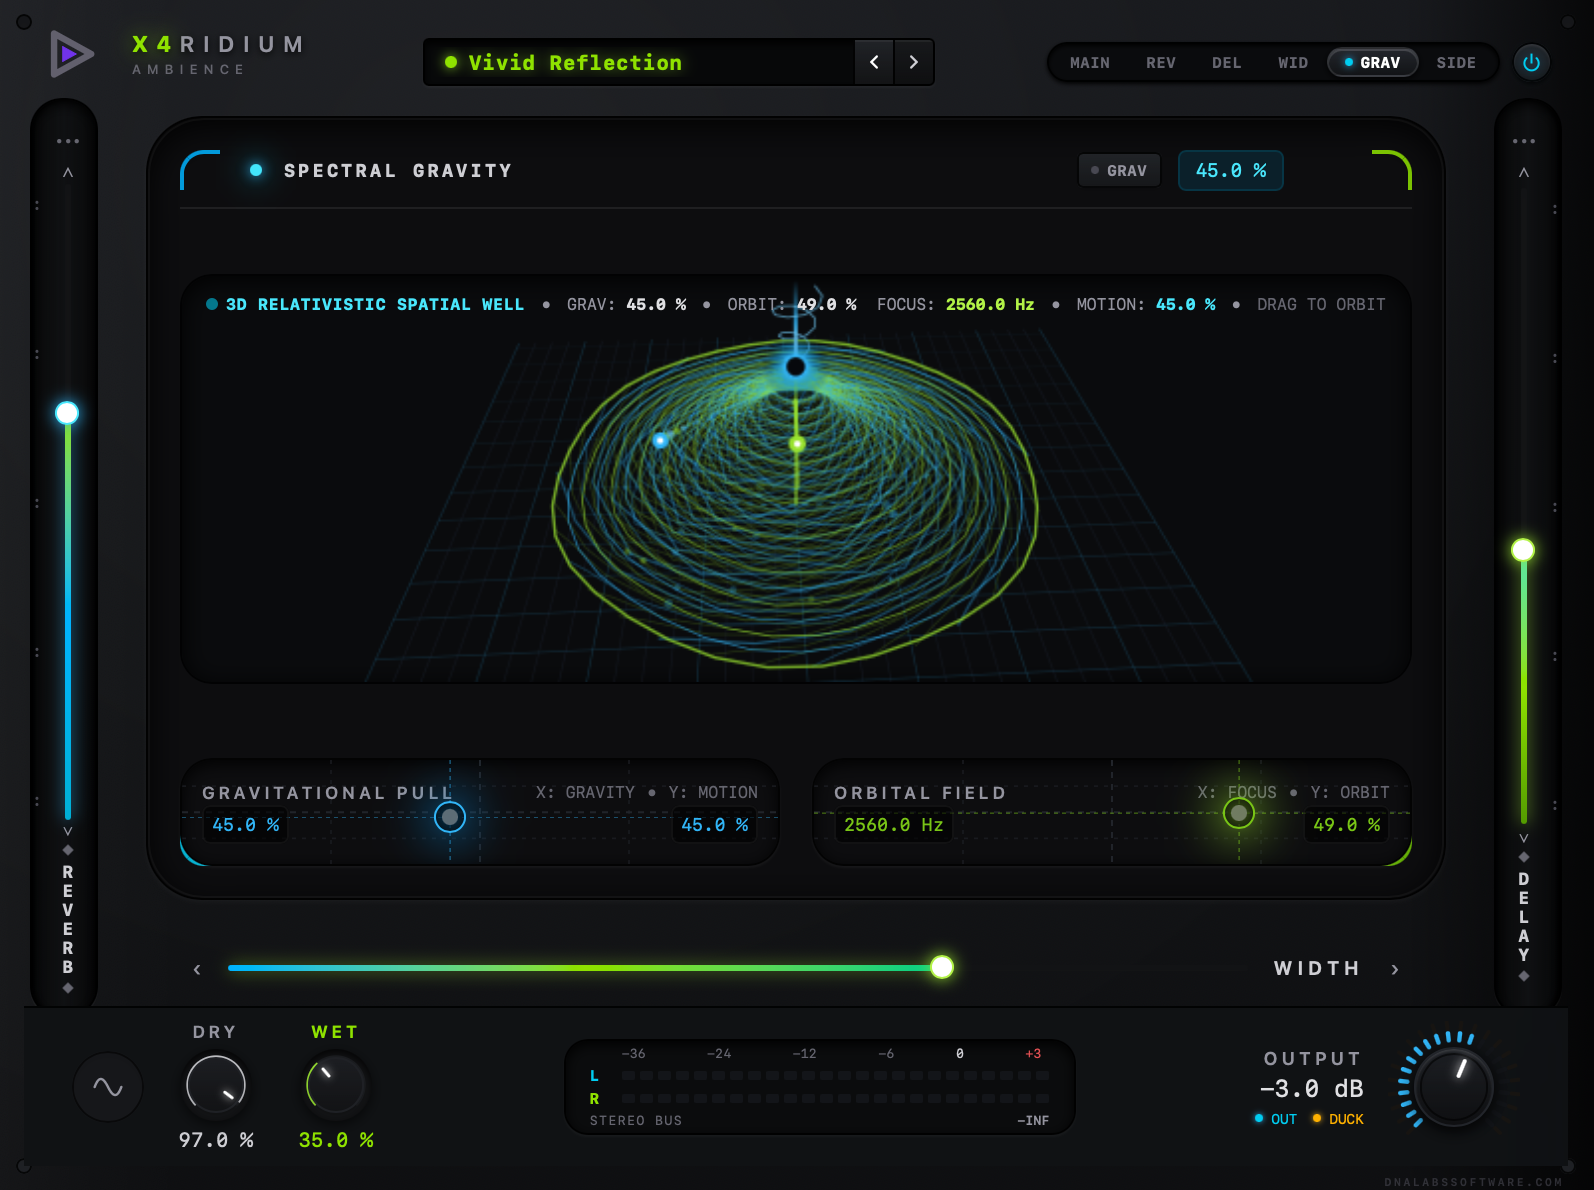The width and height of the screenshot is (1594, 1190).
Task: Toggle the plugin power button
Action: pyautogui.click(x=1531, y=62)
